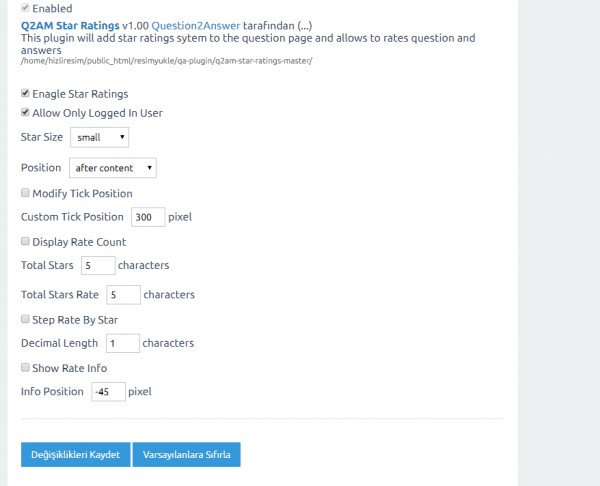Click the Show Rate Info label text
This screenshot has height=486, width=600.
[x=69, y=368]
